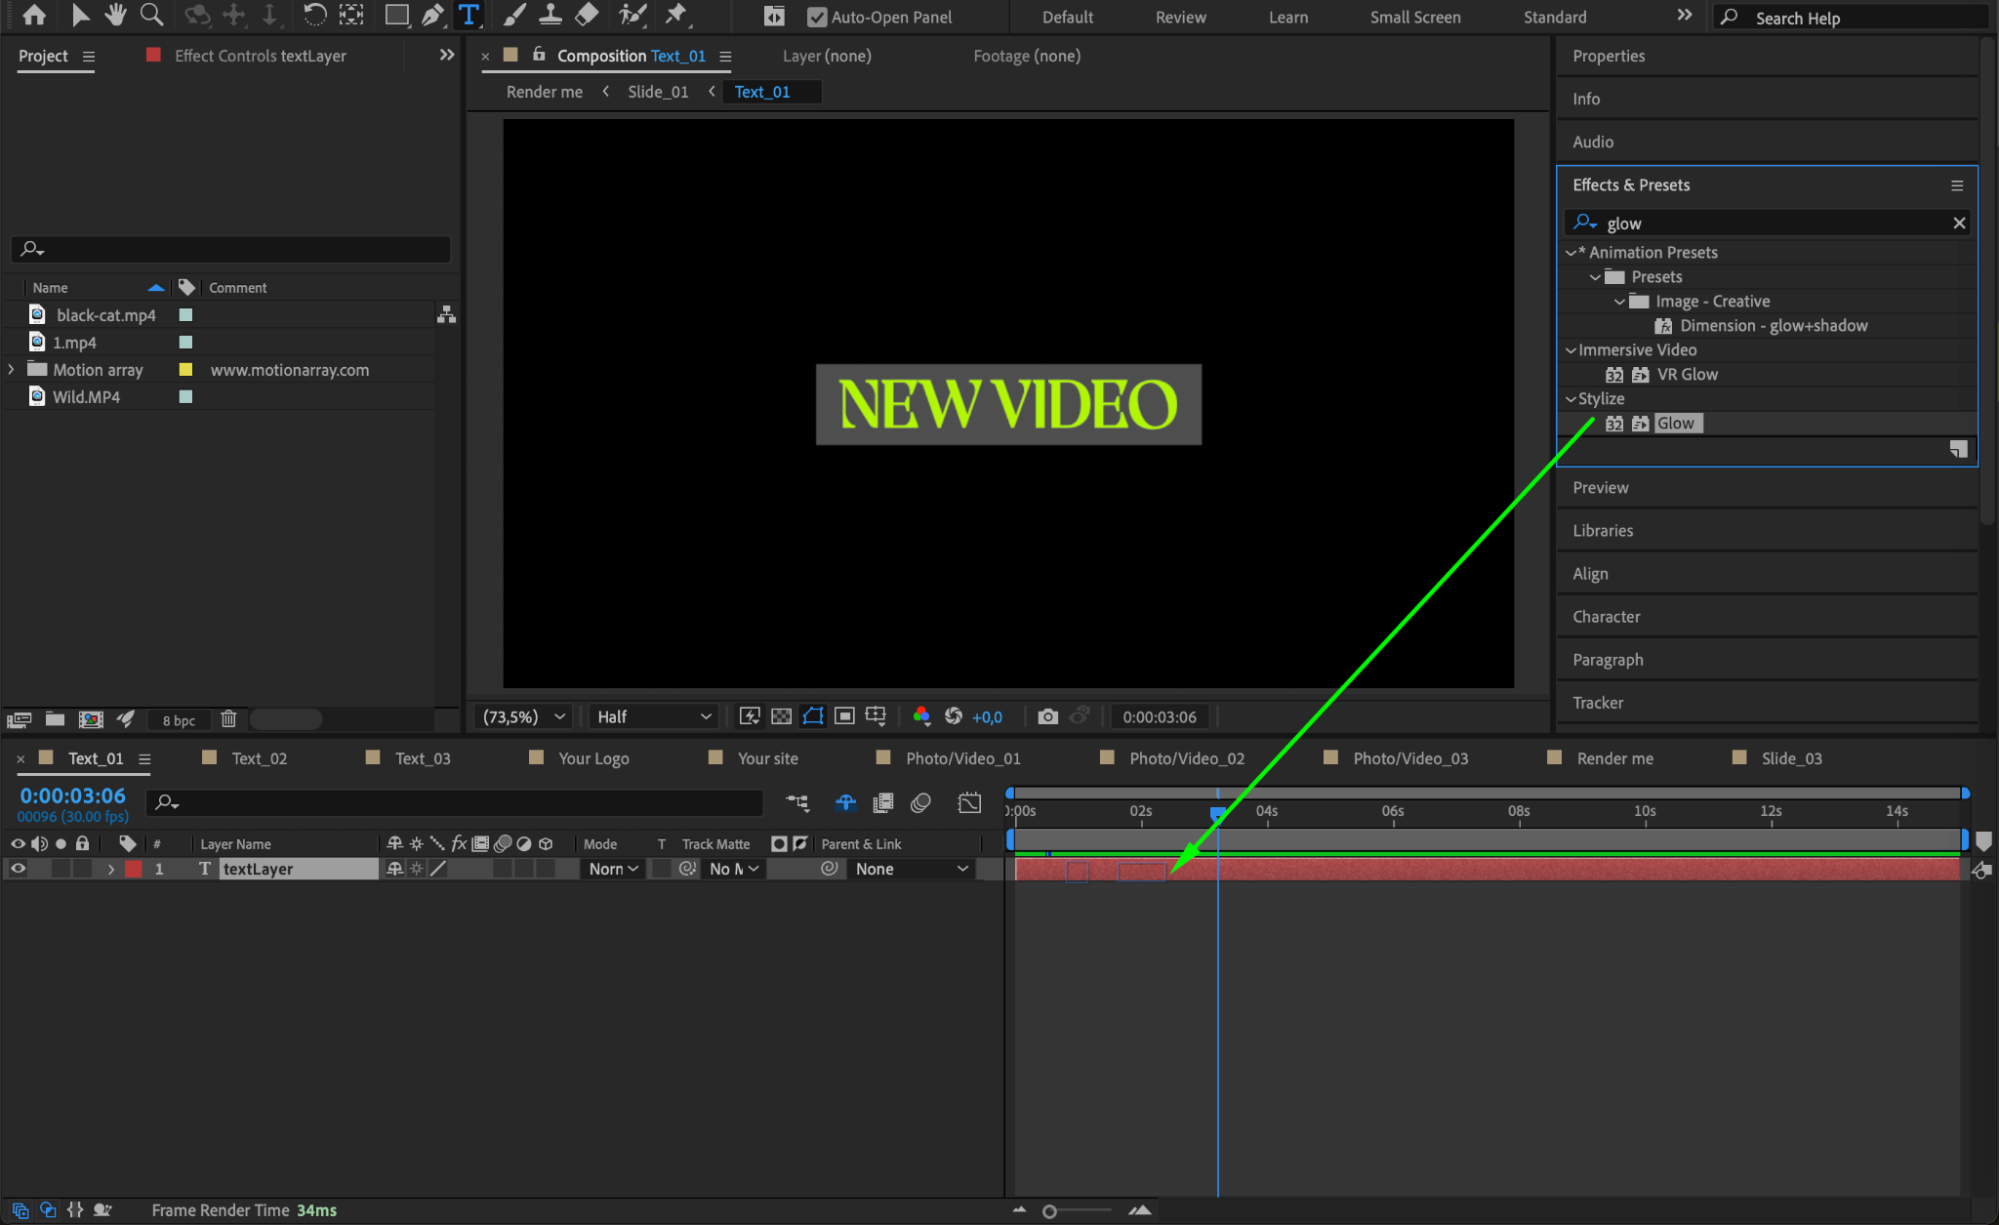Collapse the Stylize effects category
This screenshot has width=1999, height=1225.
[1570, 399]
